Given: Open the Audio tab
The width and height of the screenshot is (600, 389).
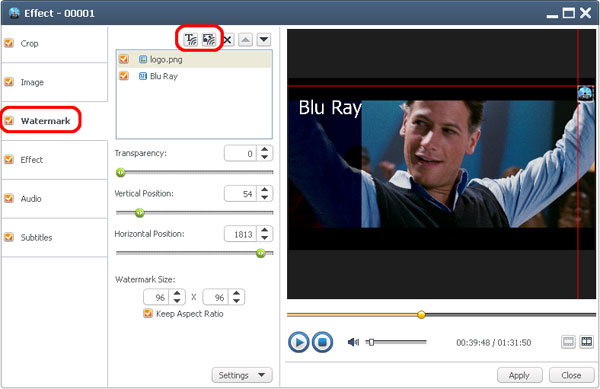Looking at the screenshot, I should click(x=54, y=199).
